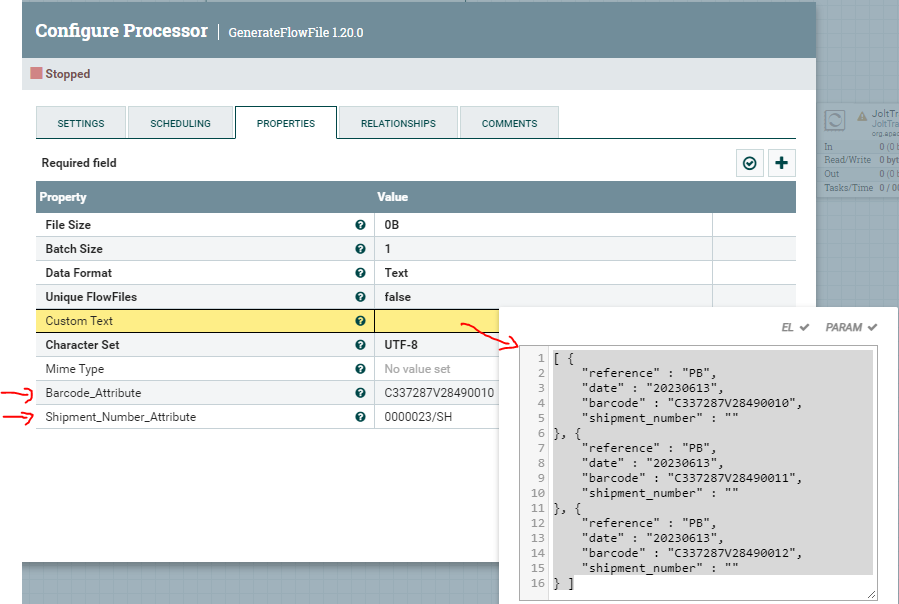This screenshot has width=899, height=604.
Task: Show help for Unique FlowFiles property
Action: click(x=360, y=297)
